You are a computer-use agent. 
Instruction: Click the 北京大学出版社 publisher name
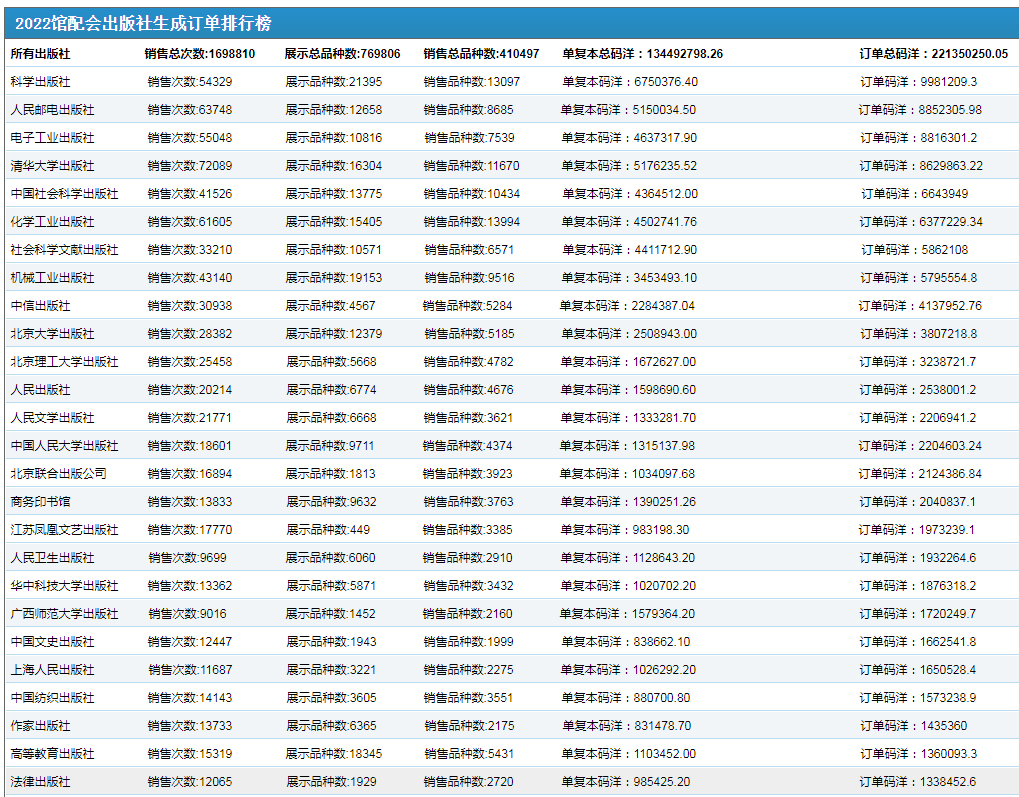(x=52, y=334)
